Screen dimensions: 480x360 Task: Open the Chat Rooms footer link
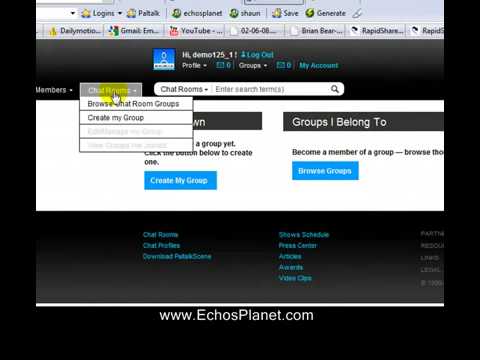(x=160, y=235)
